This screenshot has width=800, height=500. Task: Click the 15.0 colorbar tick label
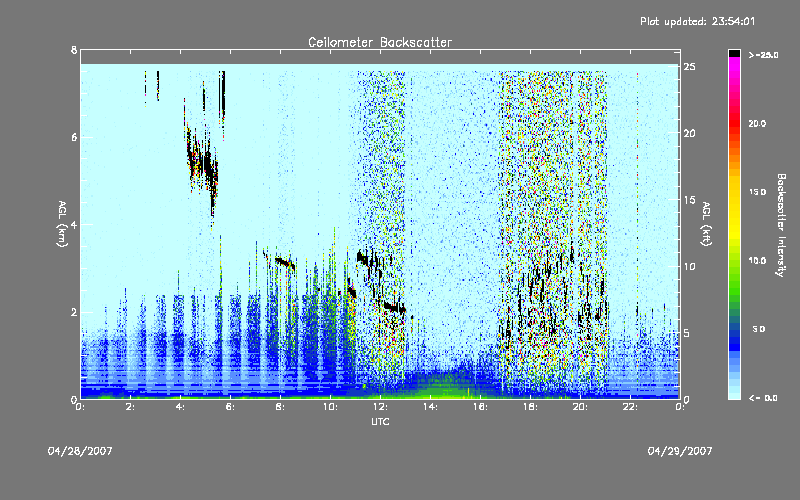pyautogui.click(x=757, y=192)
